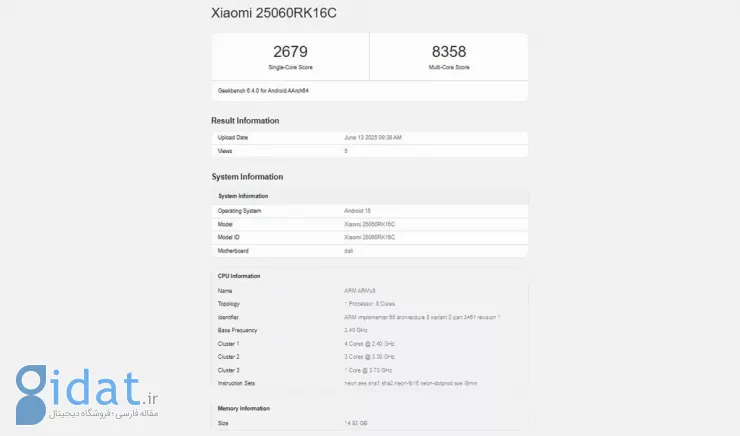
Task: Click the memory 'Size' row label
Action: point(223,423)
